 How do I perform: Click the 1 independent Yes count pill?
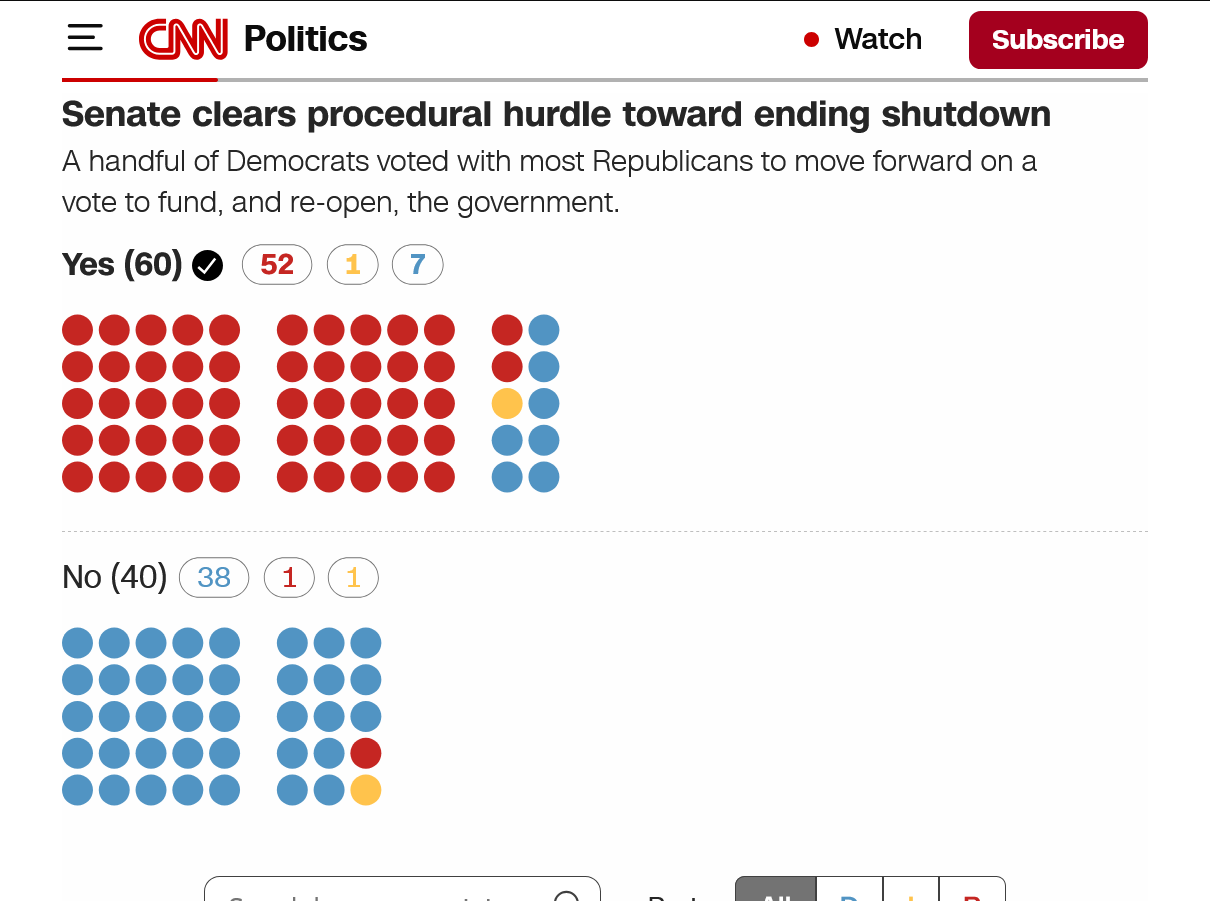352,265
